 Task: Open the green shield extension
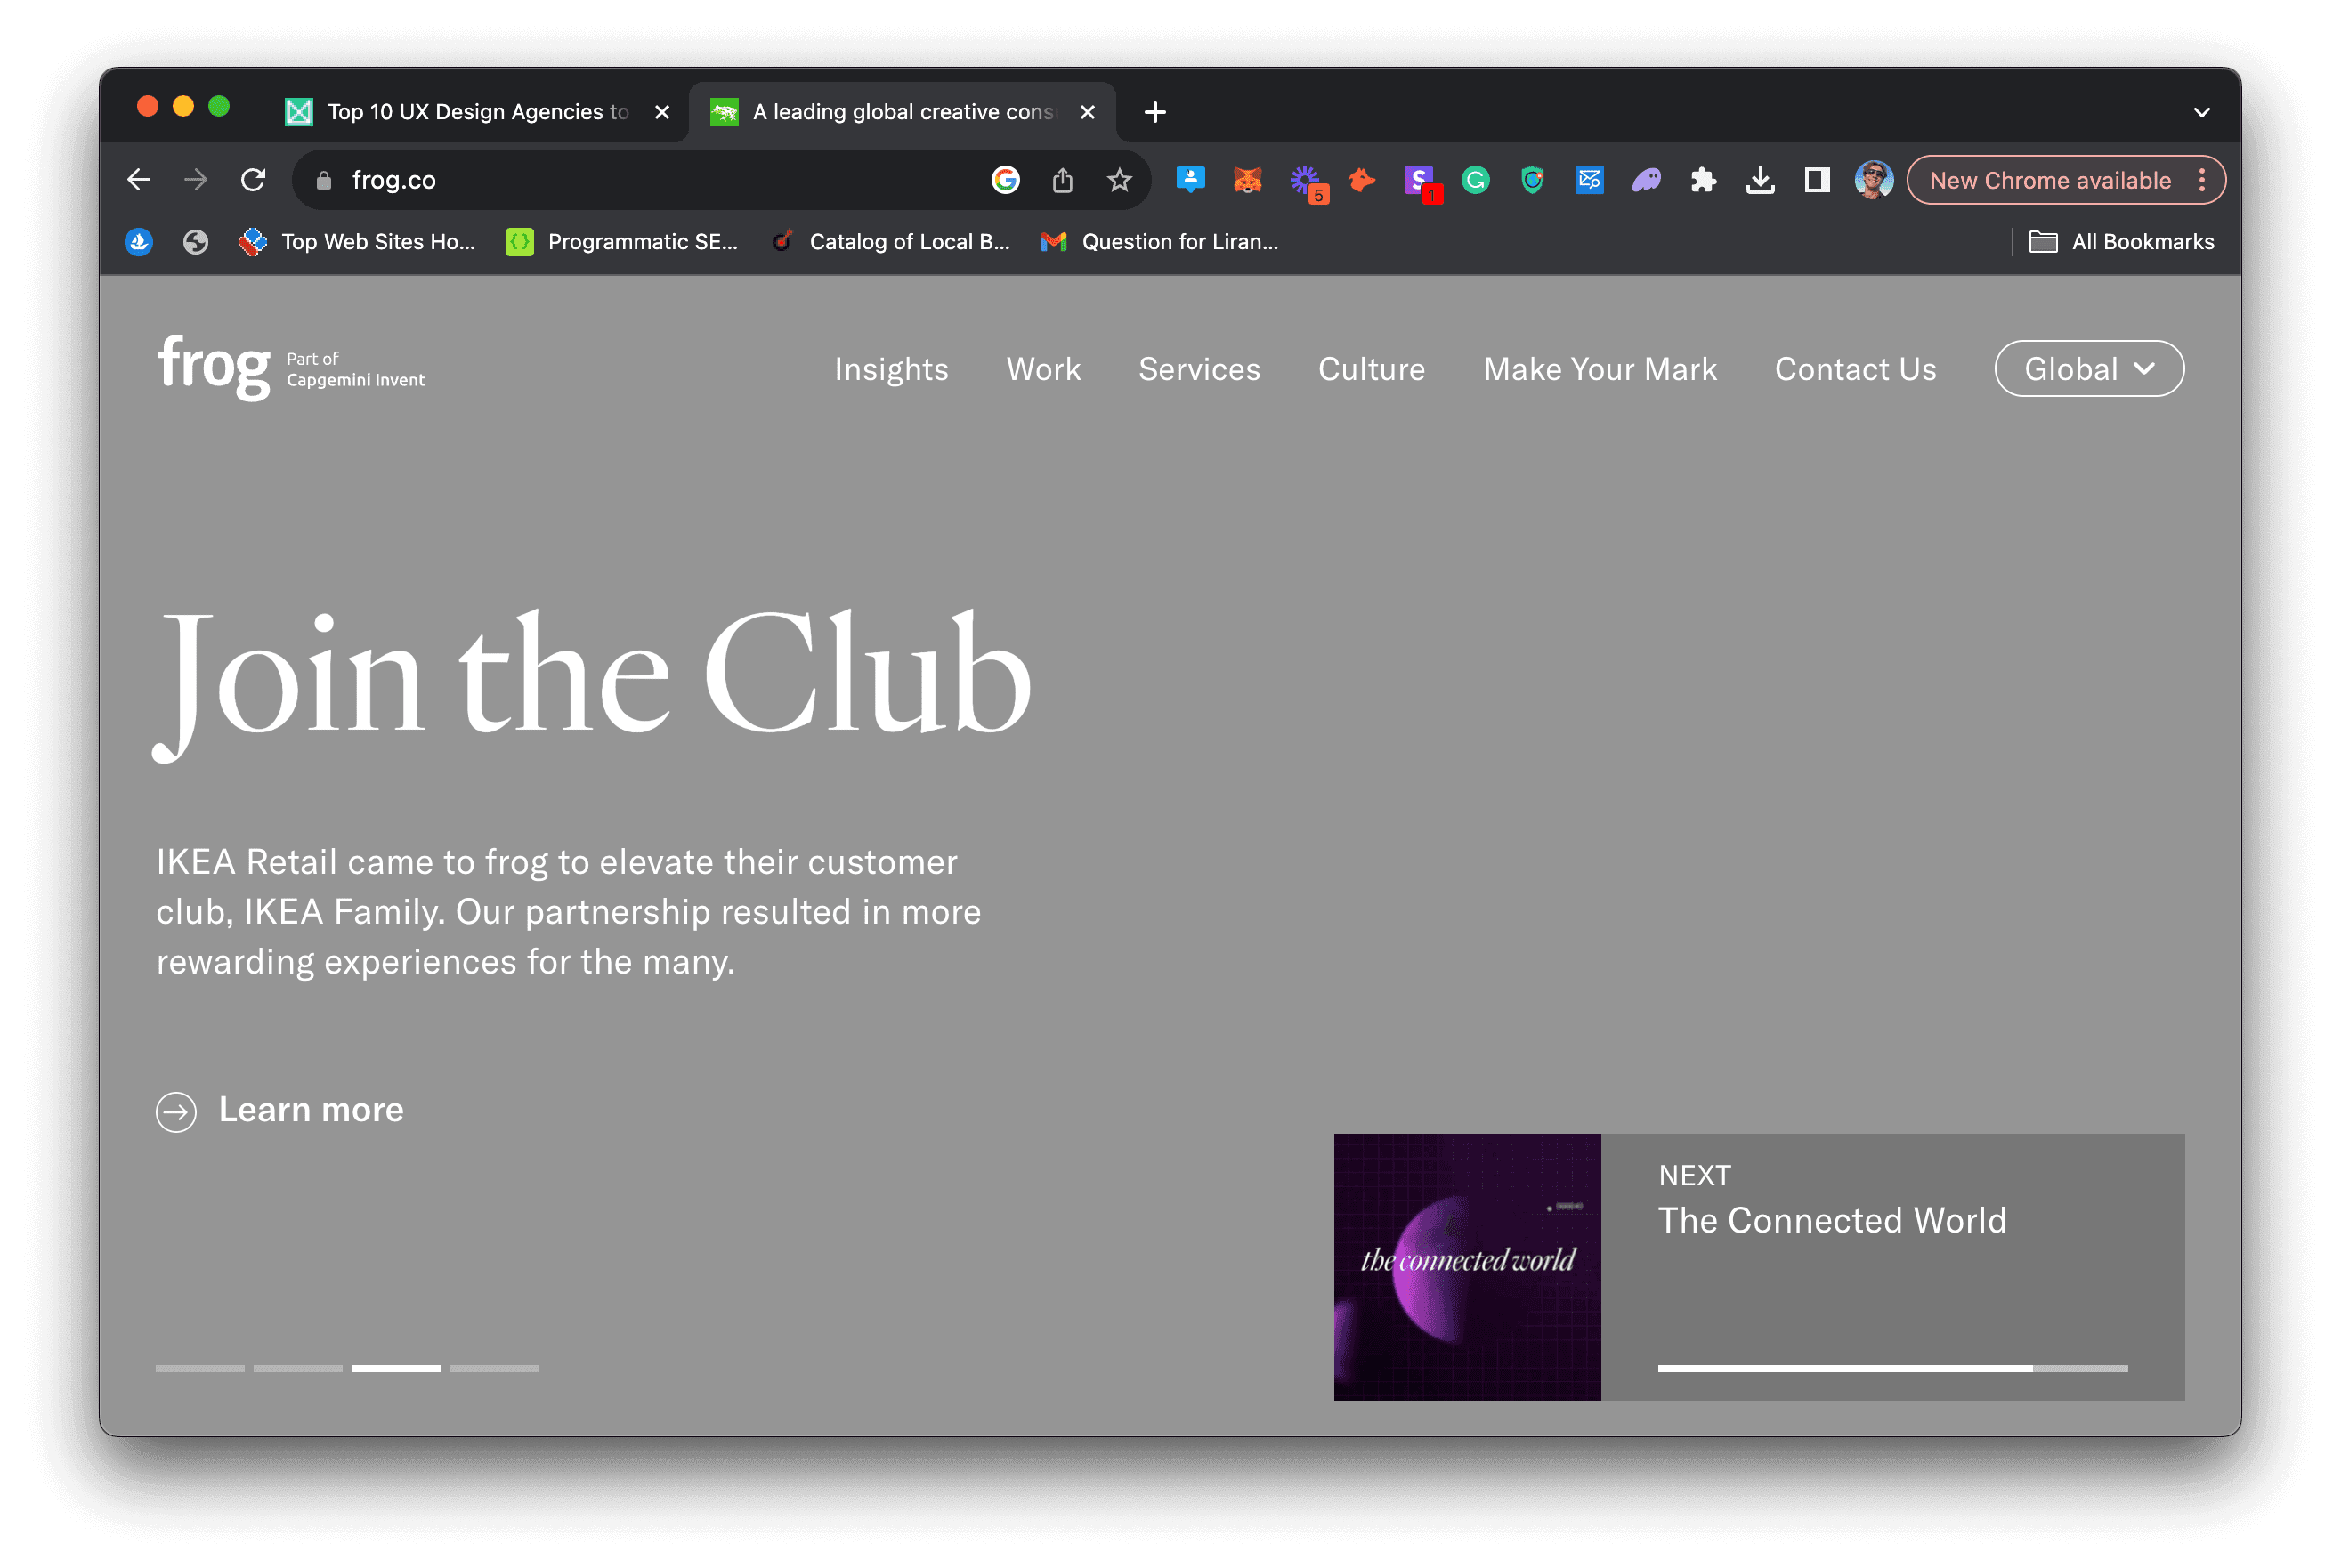[1532, 180]
